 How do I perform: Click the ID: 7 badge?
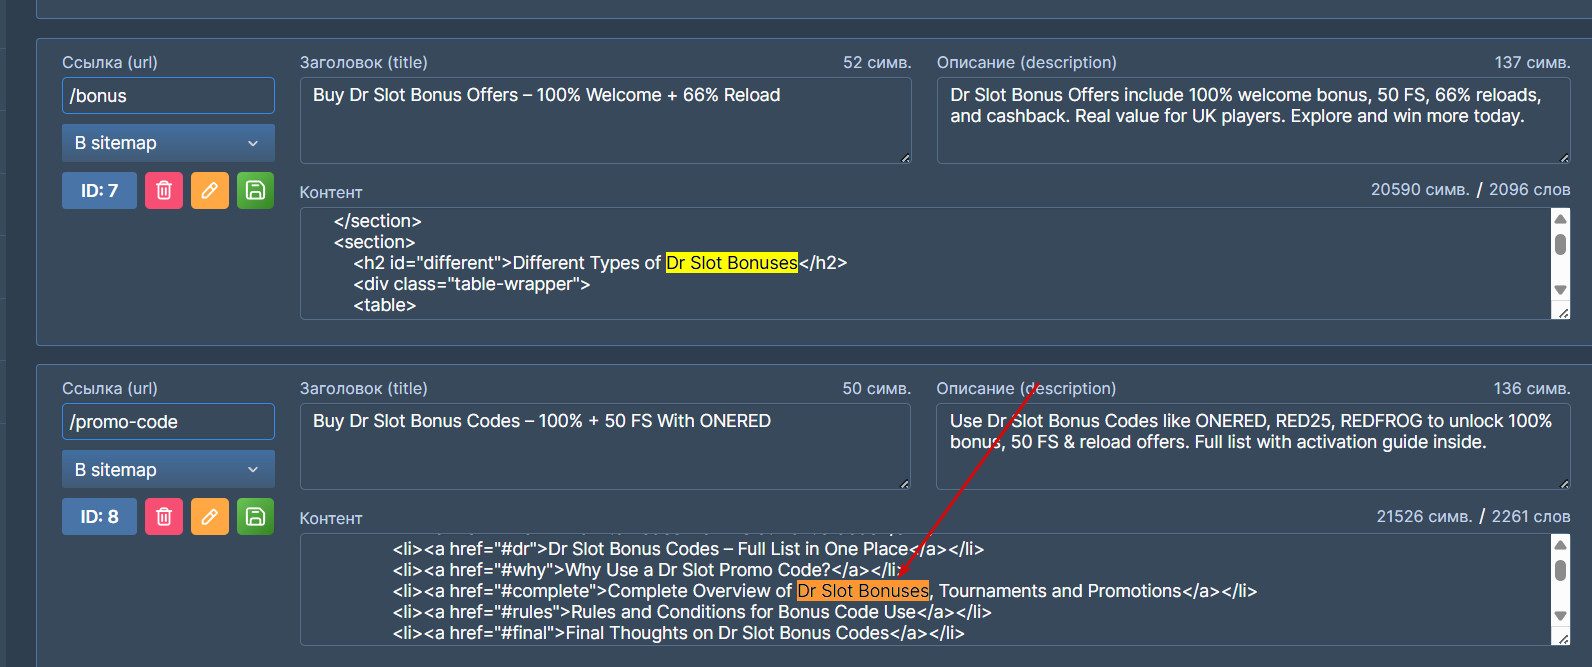point(99,190)
